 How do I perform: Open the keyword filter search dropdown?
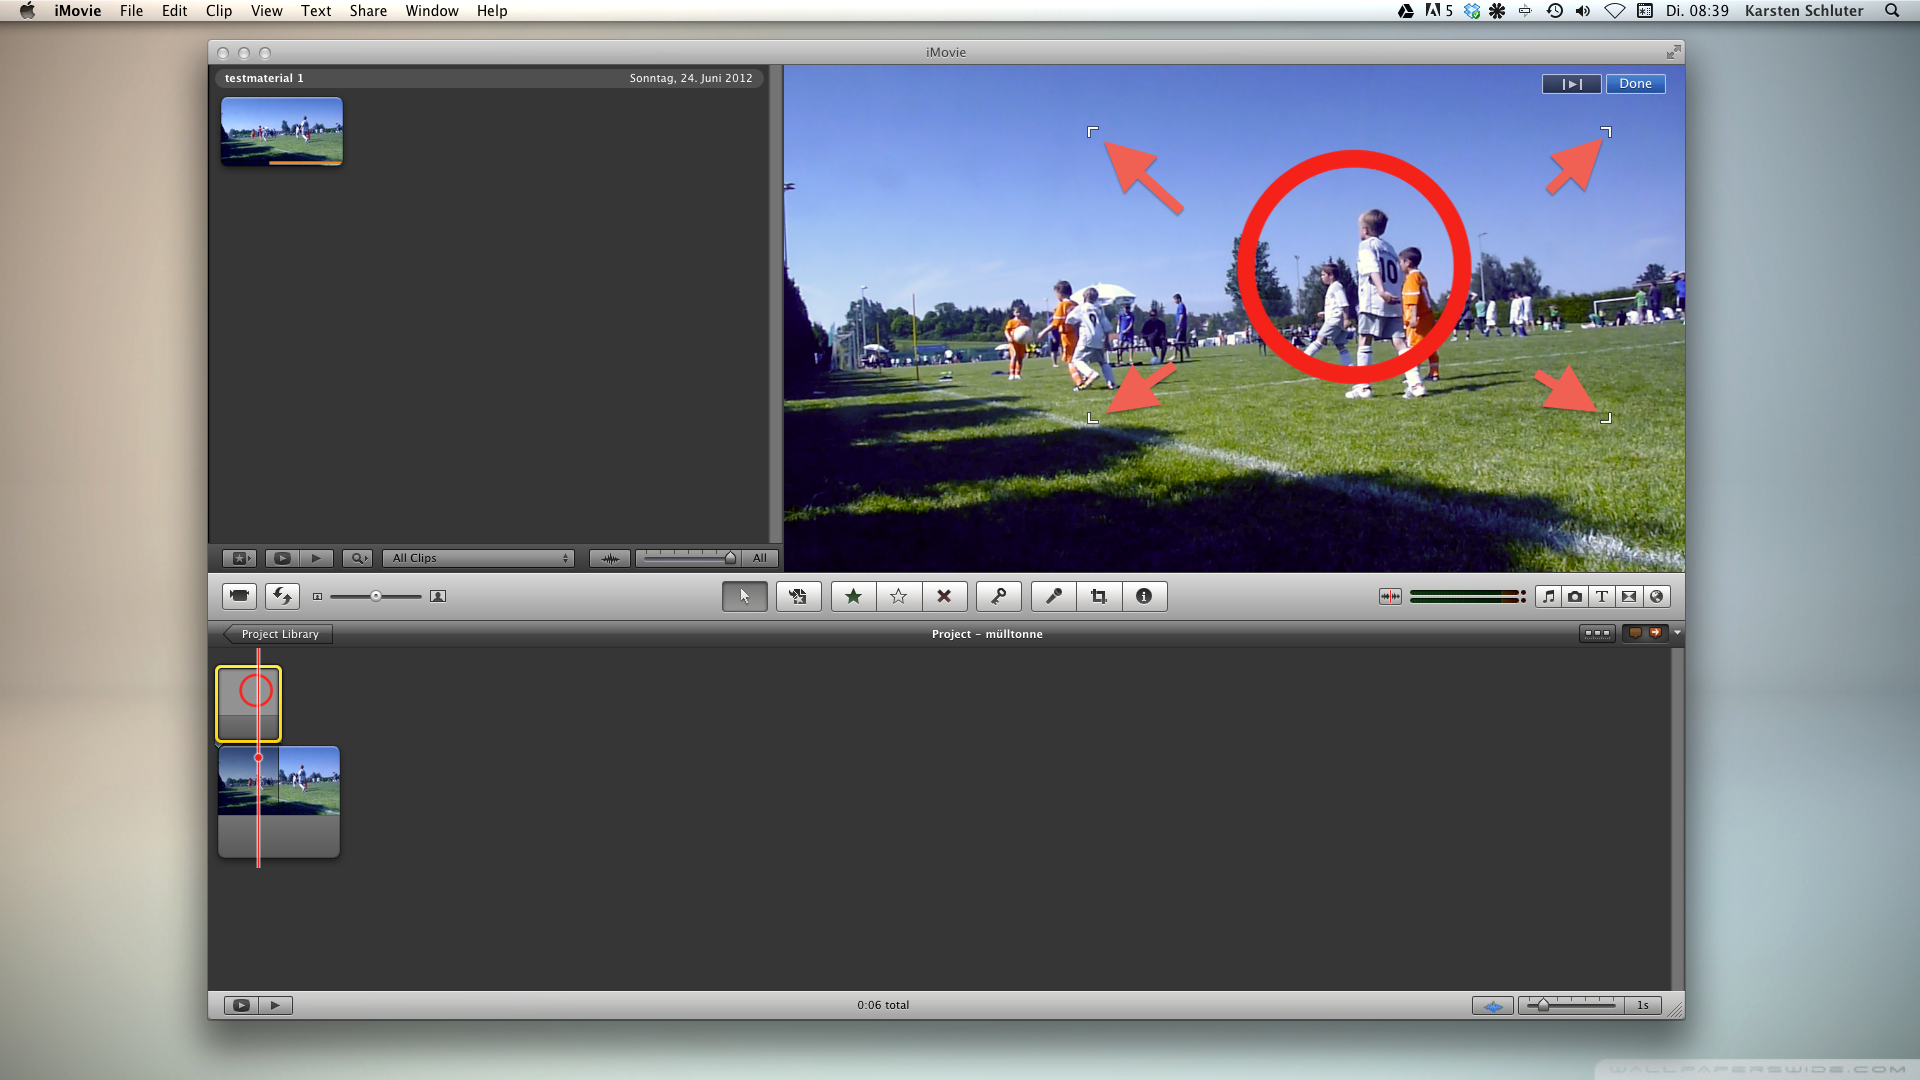point(357,558)
